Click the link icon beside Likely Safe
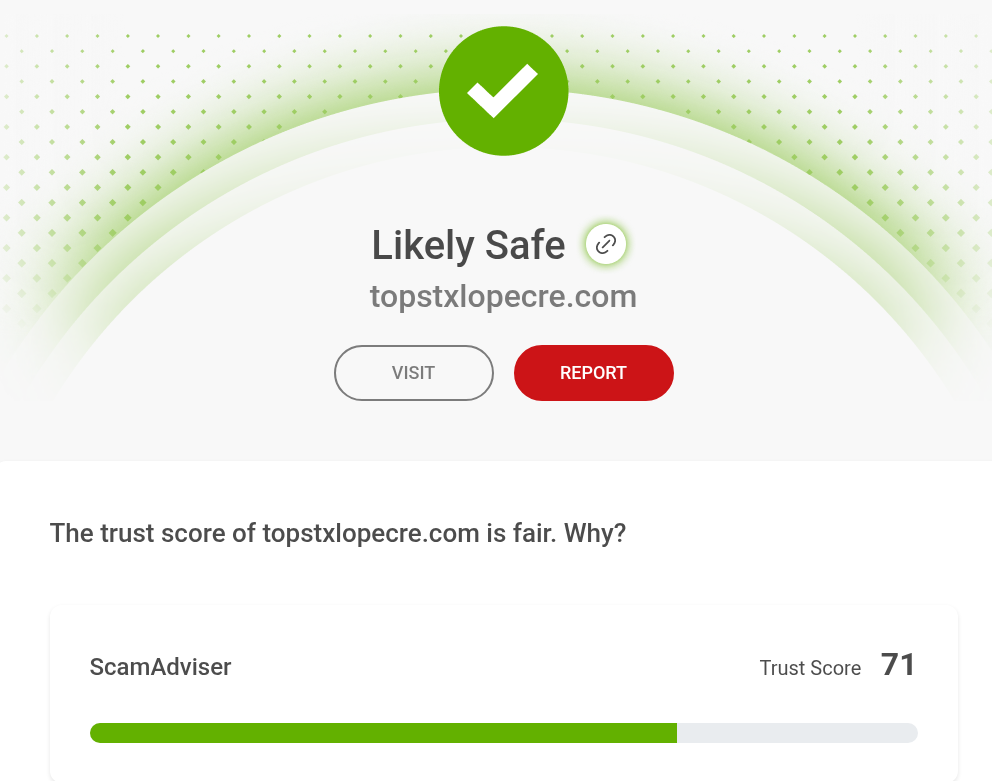This screenshot has height=781, width=992. [605, 244]
